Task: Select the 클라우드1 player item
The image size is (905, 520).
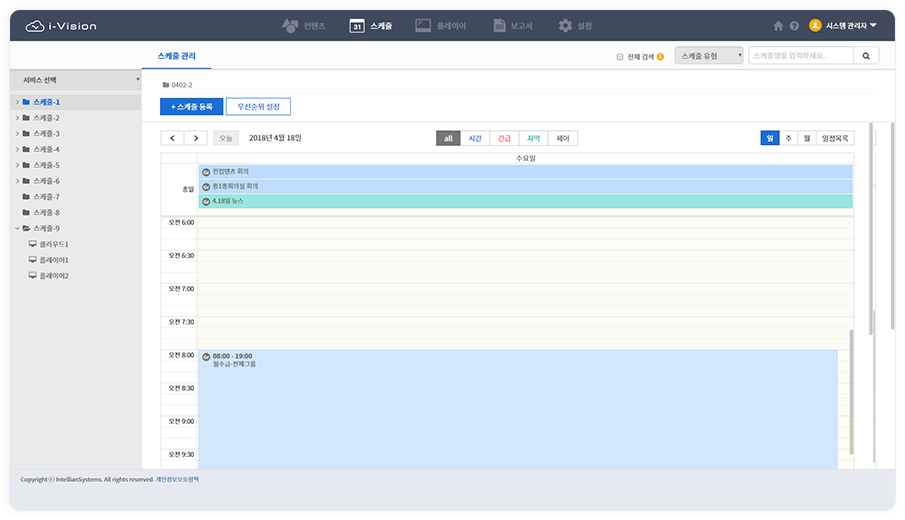Action: click(x=48, y=244)
